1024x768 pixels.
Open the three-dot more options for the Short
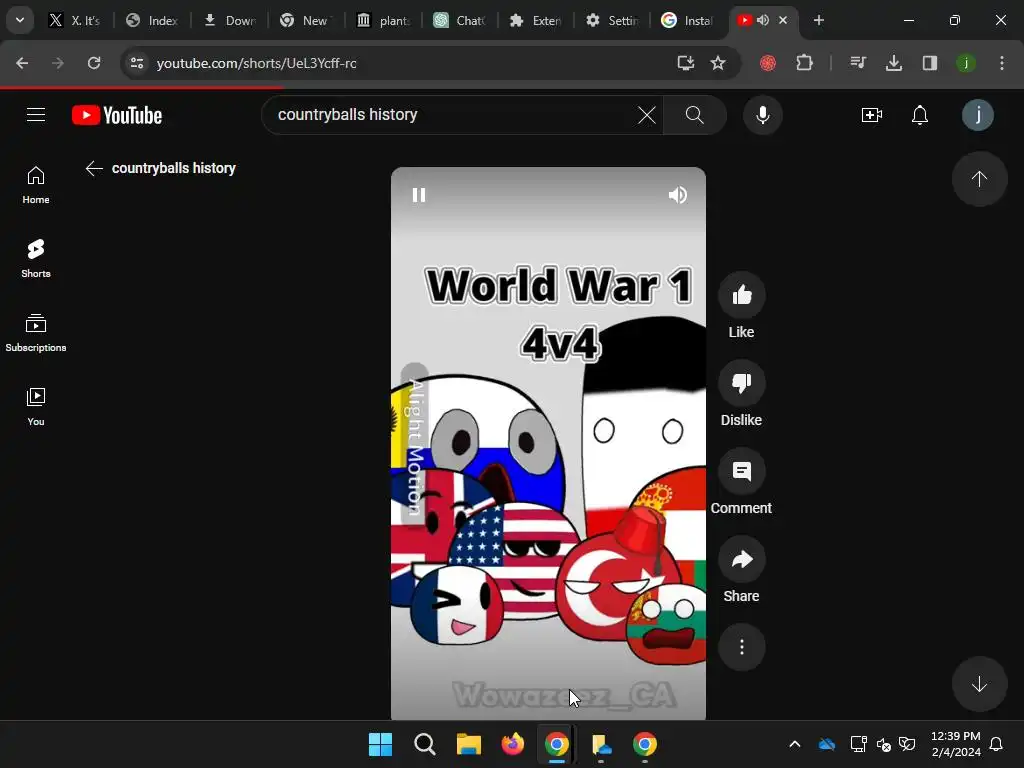click(741, 647)
